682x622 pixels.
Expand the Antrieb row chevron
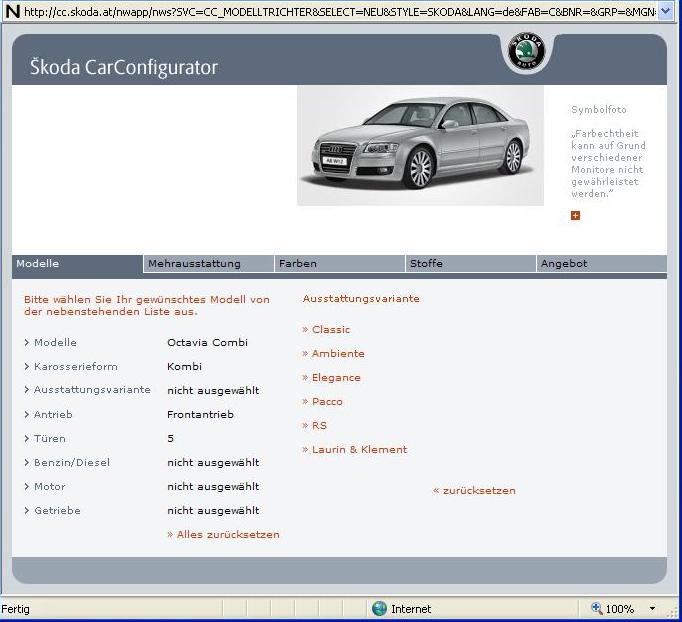(27, 415)
